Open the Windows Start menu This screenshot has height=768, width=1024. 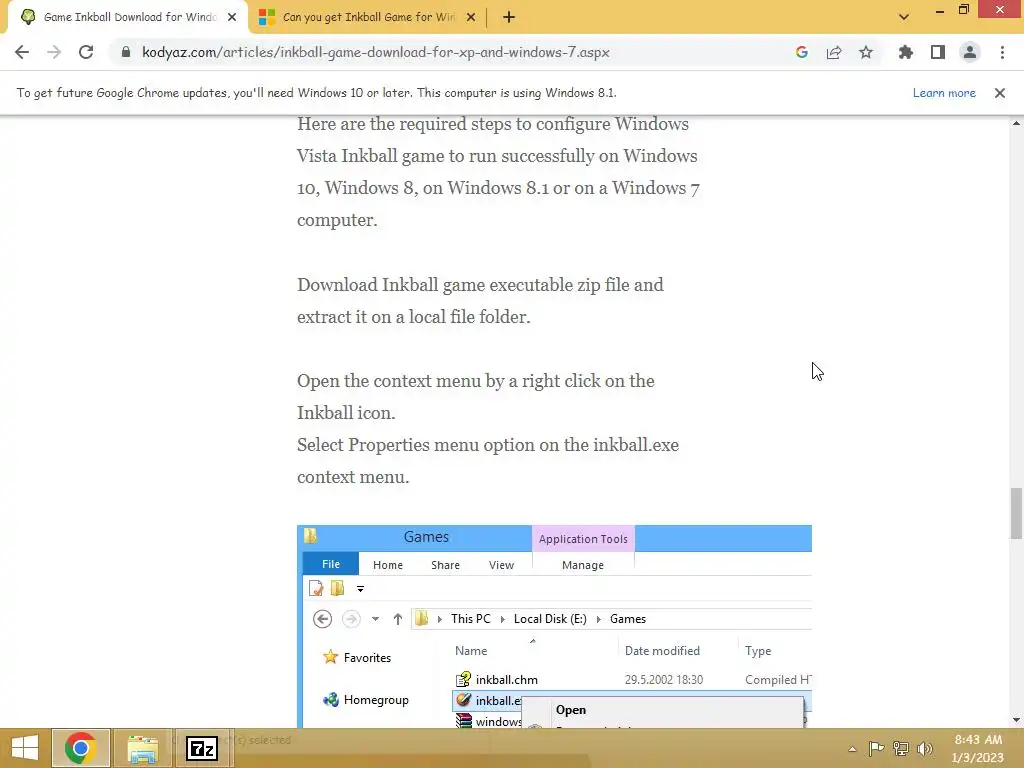pos(25,748)
